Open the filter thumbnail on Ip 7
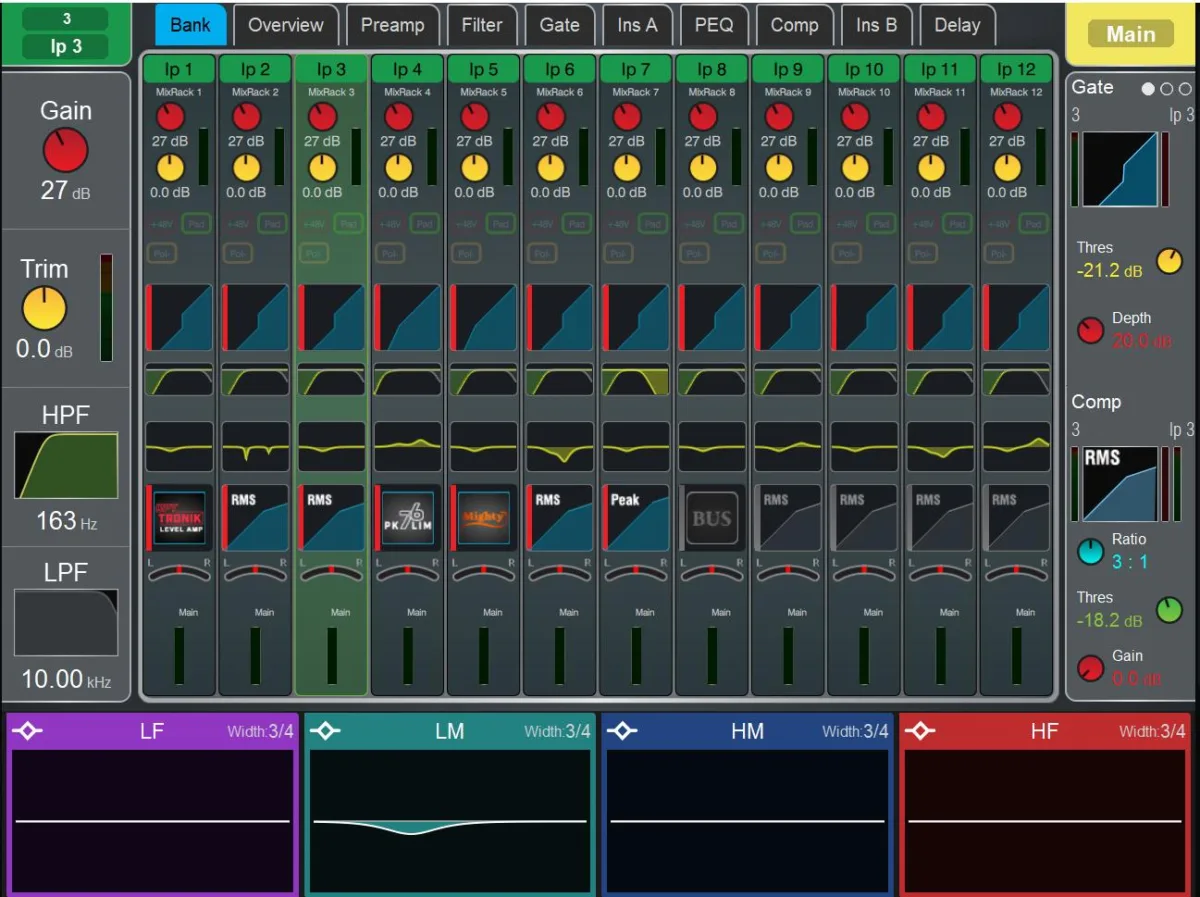Image resolution: width=1200 pixels, height=897 pixels. [635, 380]
